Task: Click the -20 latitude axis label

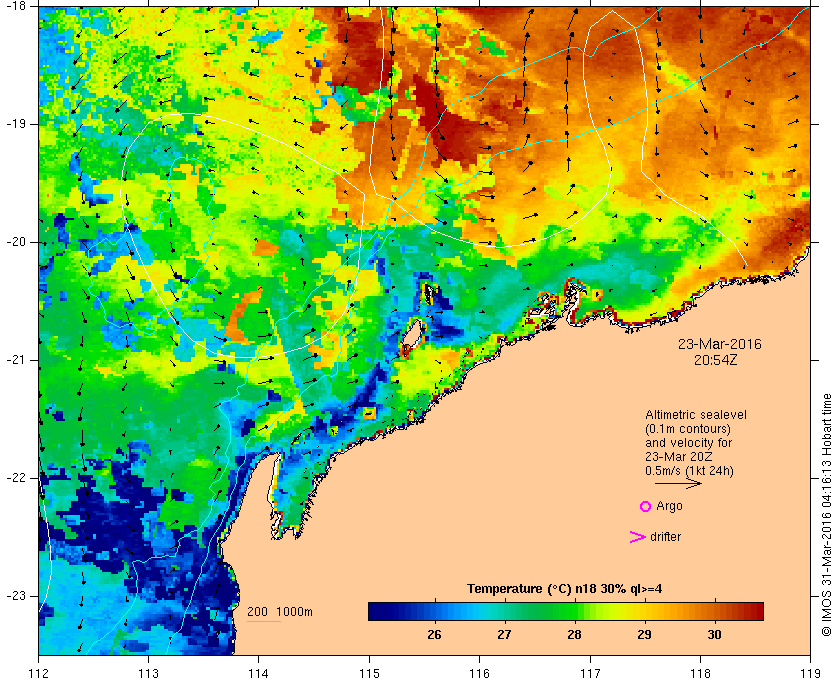Action: [x=17, y=242]
